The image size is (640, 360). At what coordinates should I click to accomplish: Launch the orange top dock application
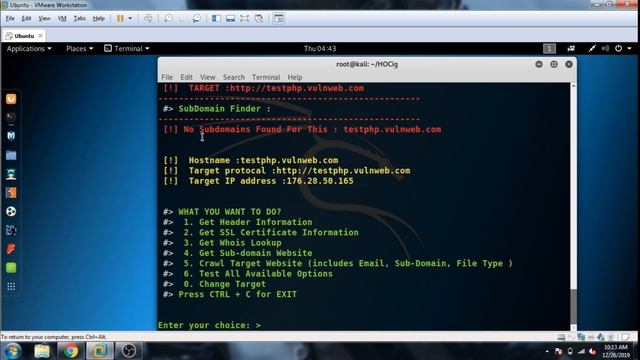click(11, 99)
